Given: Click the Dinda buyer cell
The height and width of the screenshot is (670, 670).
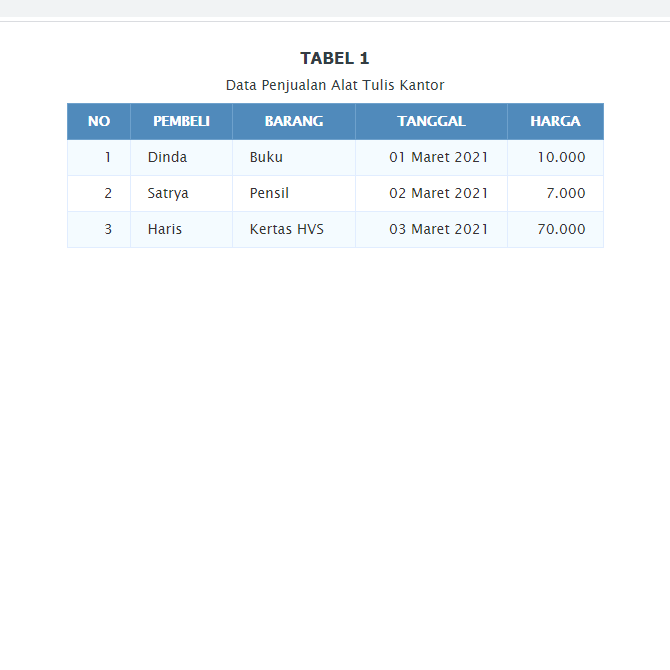Looking at the screenshot, I should coord(182,158).
